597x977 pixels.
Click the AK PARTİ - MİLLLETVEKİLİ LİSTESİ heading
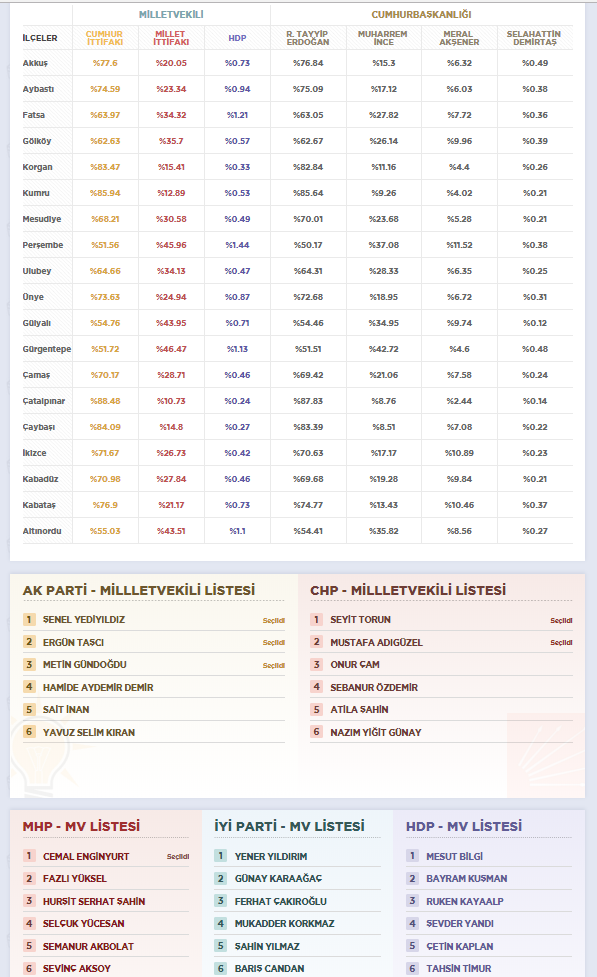139,590
